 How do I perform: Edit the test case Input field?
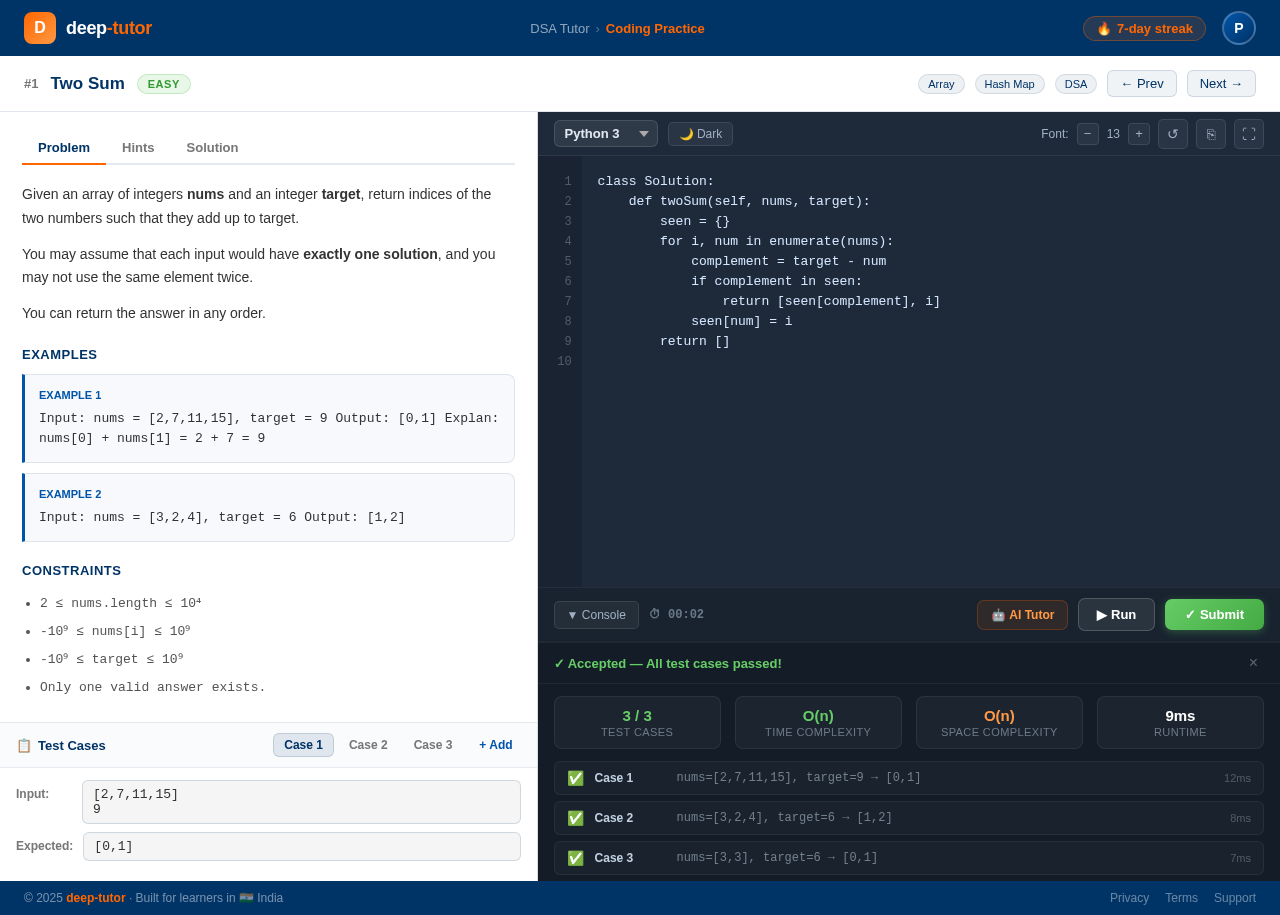[x=301, y=801]
